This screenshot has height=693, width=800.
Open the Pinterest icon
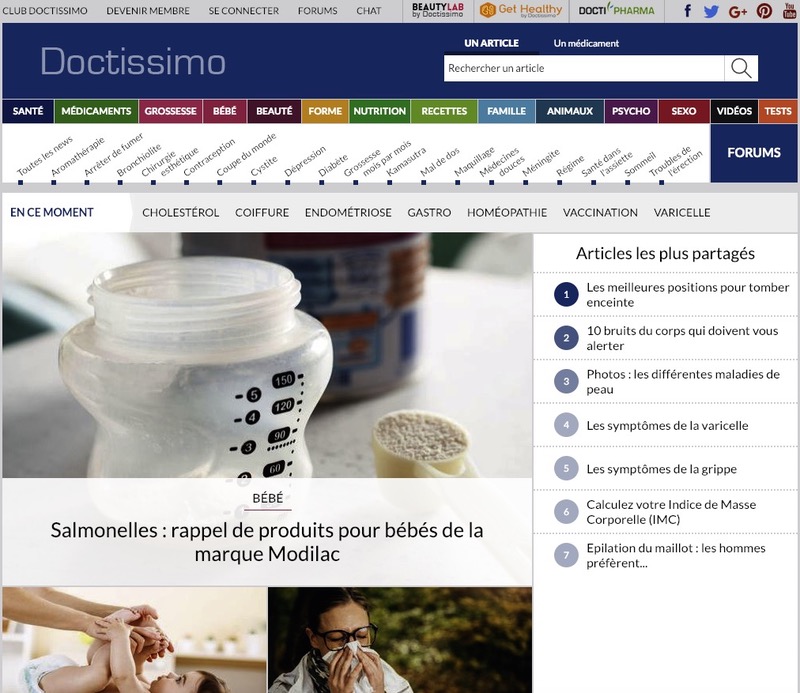click(764, 11)
